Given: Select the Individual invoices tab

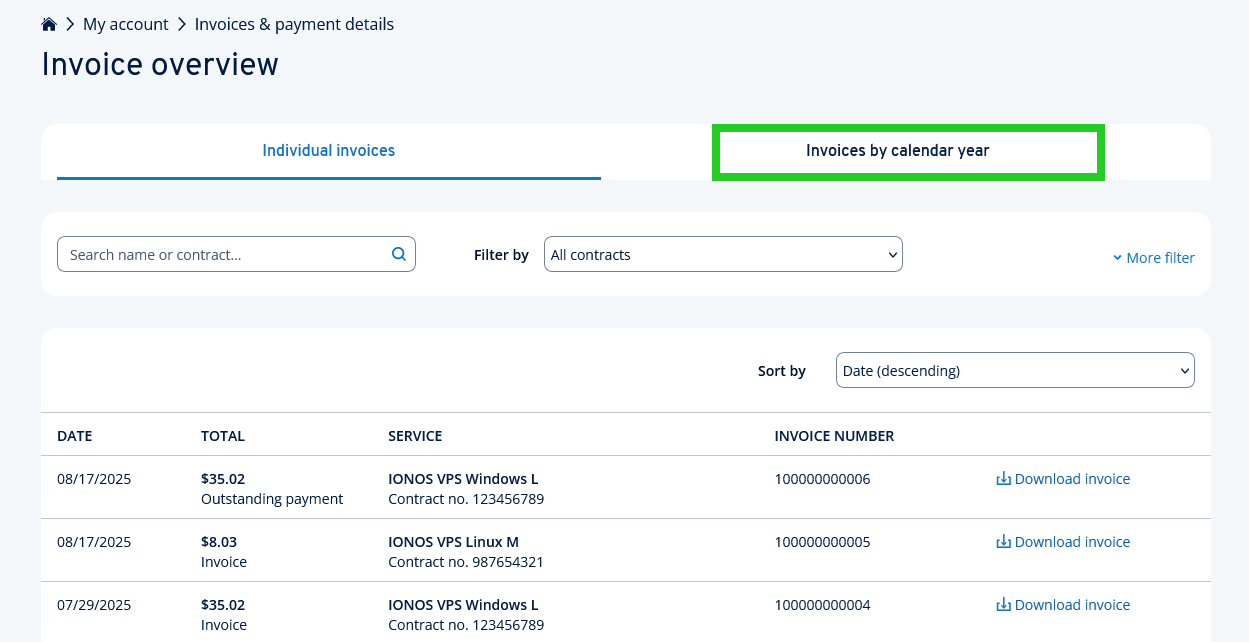Looking at the screenshot, I should (328, 150).
